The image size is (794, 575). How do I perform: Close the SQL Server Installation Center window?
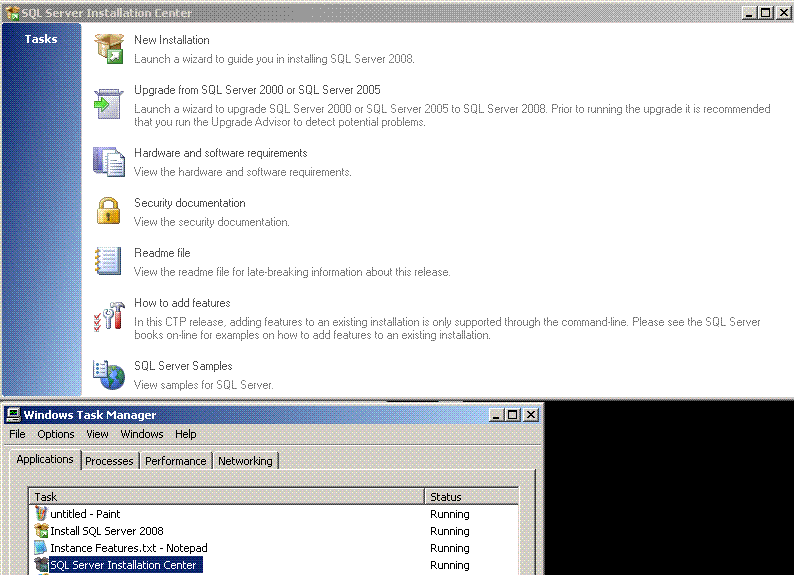784,13
